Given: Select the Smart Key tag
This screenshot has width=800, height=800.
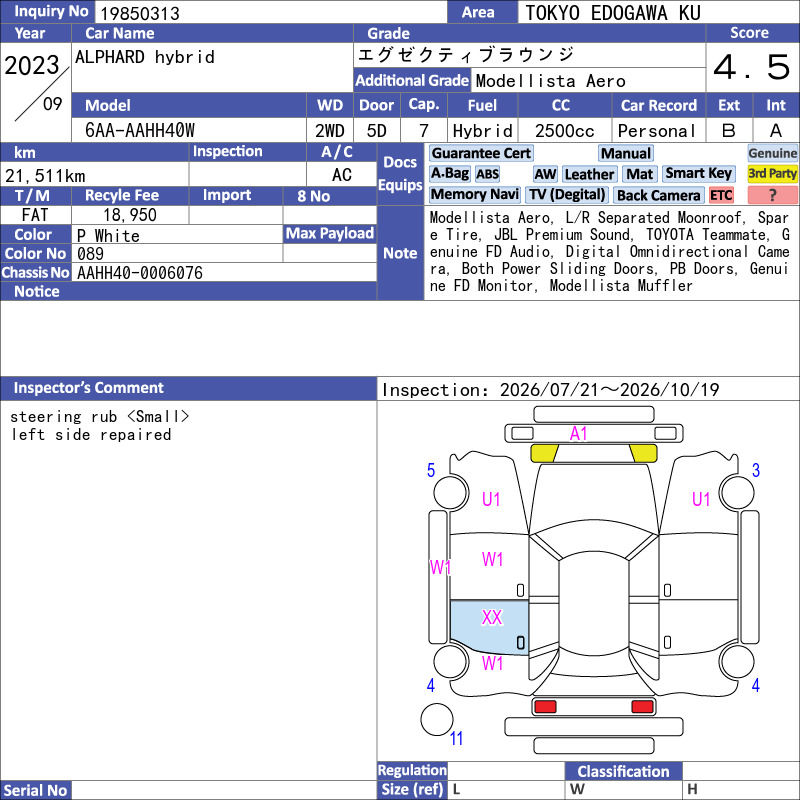Looking at the screenshot, I should coord(698,173).
